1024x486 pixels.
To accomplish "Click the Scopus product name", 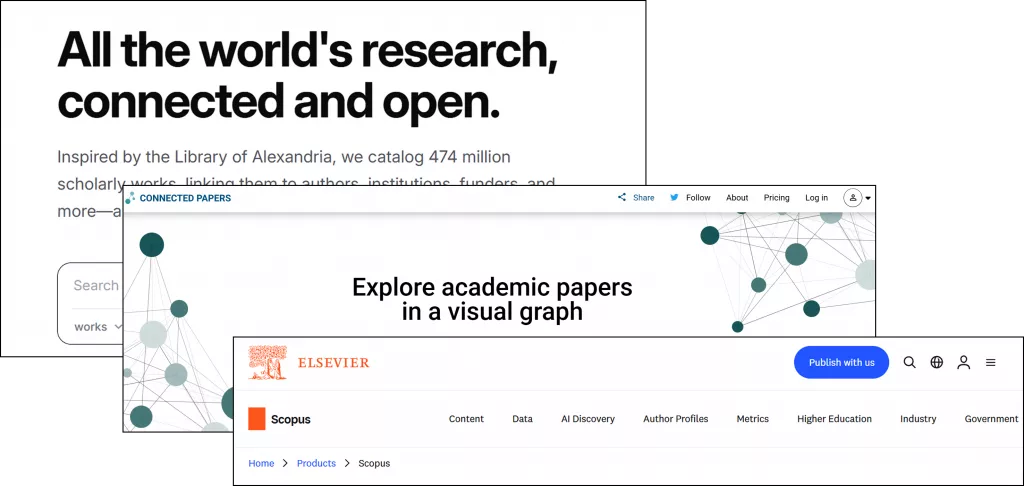I will click(291, 419).
